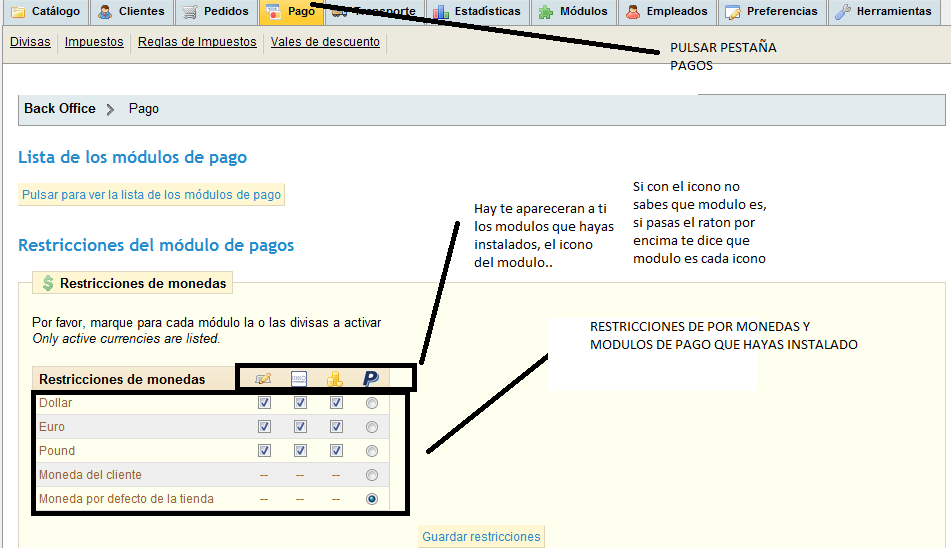This screenshot has width=951, height=548.
Task: Select the Euro radio button for PayPal
Action: coord(372,427)
